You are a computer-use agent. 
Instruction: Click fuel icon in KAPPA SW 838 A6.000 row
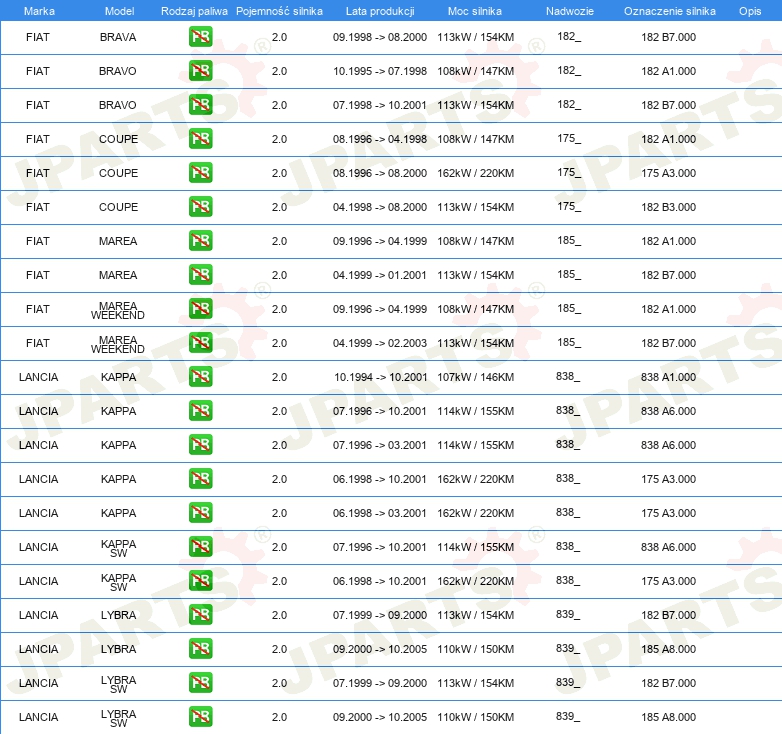[x=200, y=547]
